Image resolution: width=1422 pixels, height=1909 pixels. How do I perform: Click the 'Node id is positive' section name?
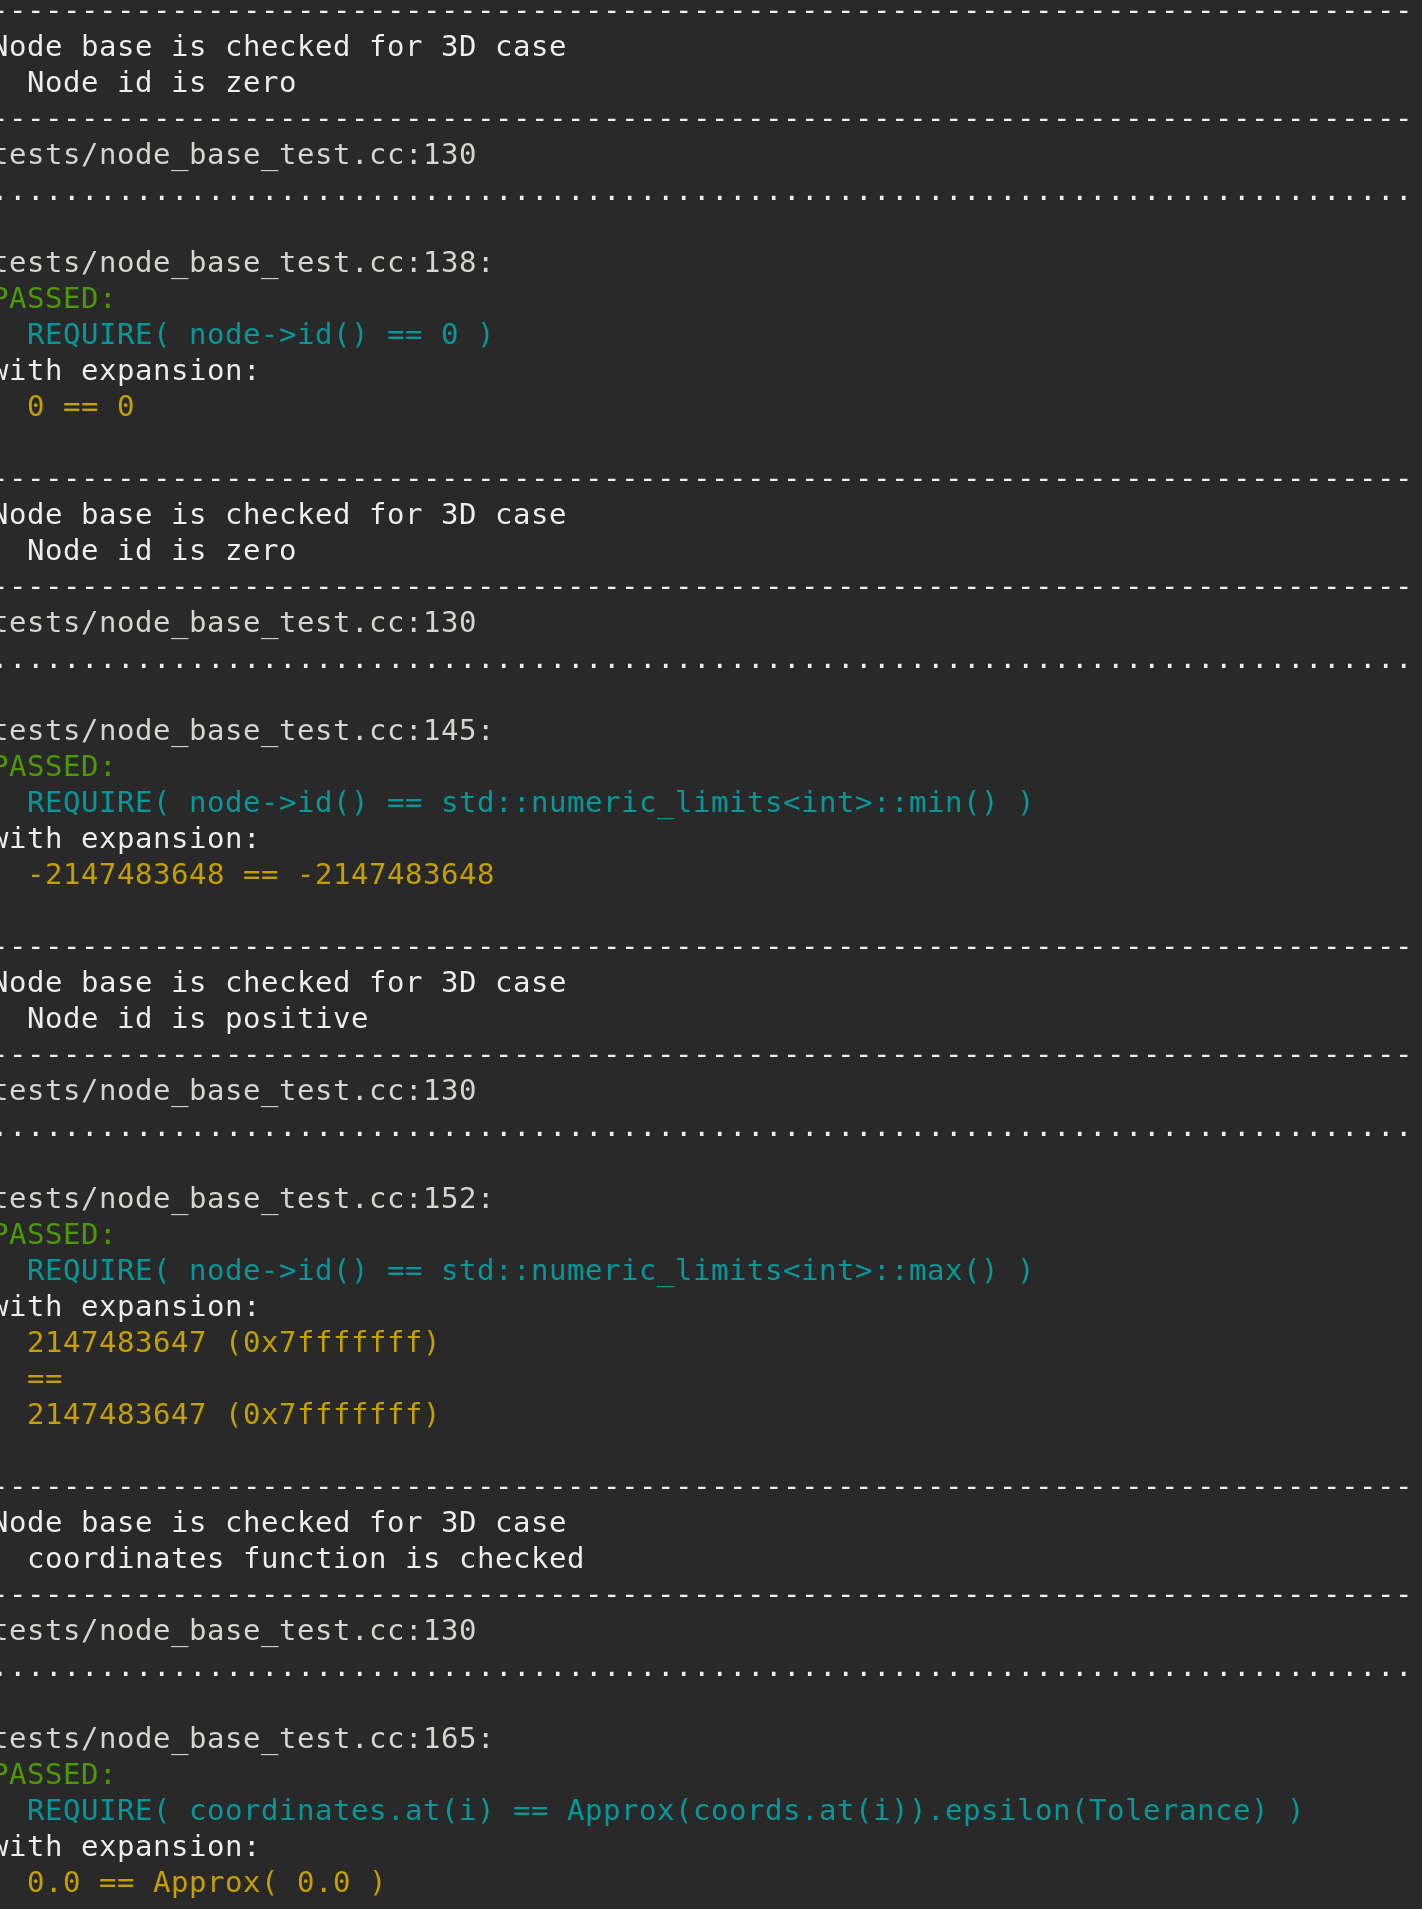[197, 1019]
